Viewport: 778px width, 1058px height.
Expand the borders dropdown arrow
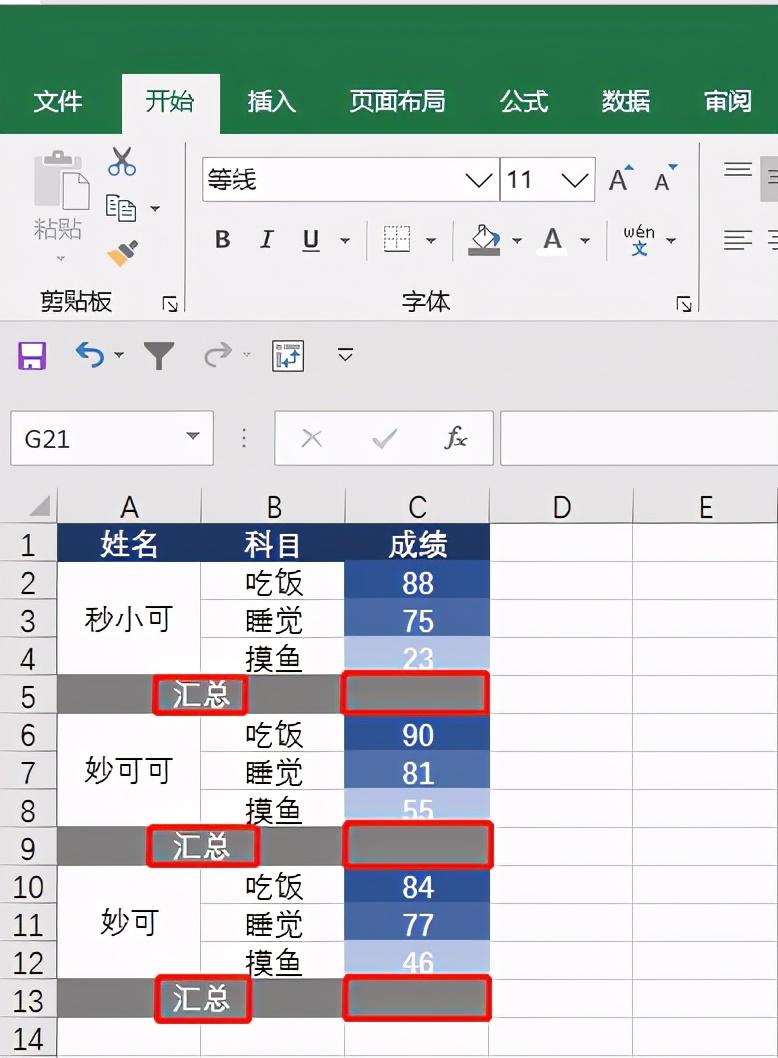tap(431, 240)
